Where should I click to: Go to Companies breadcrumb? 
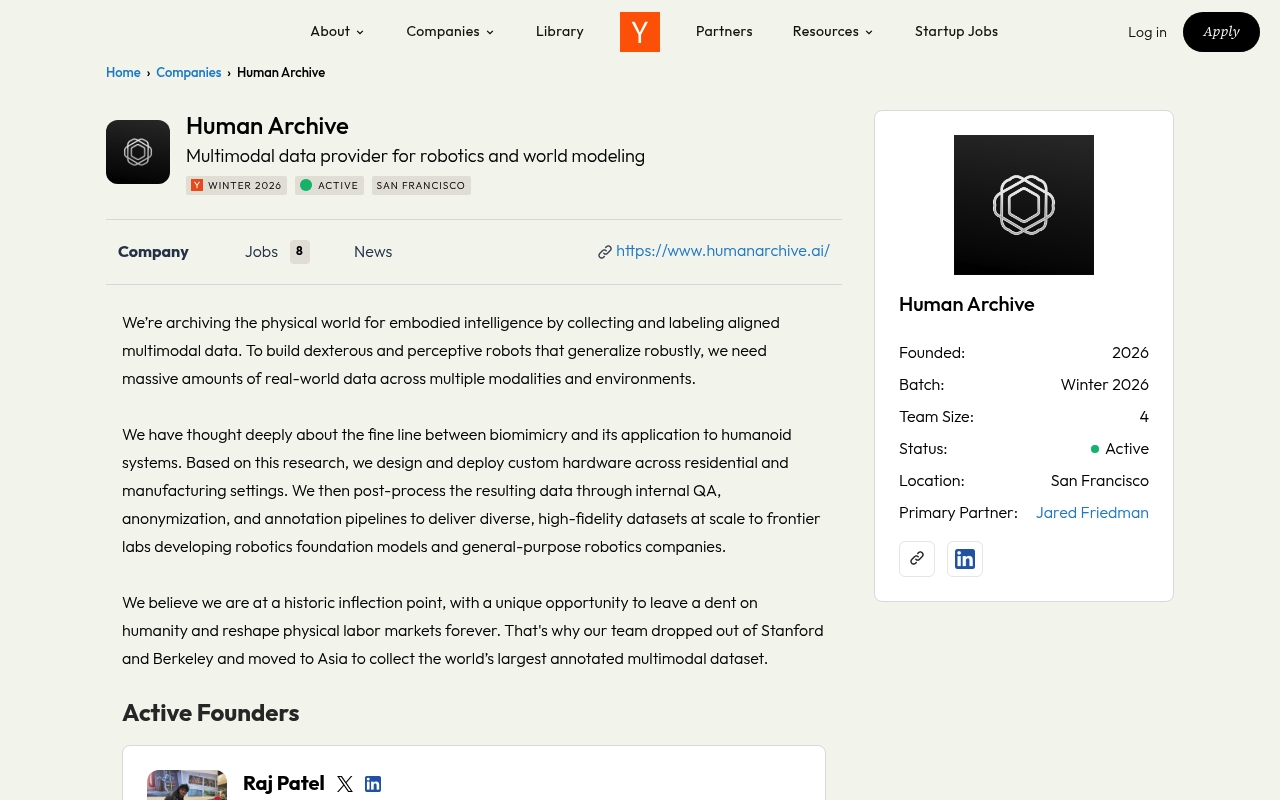pos(189,72)
